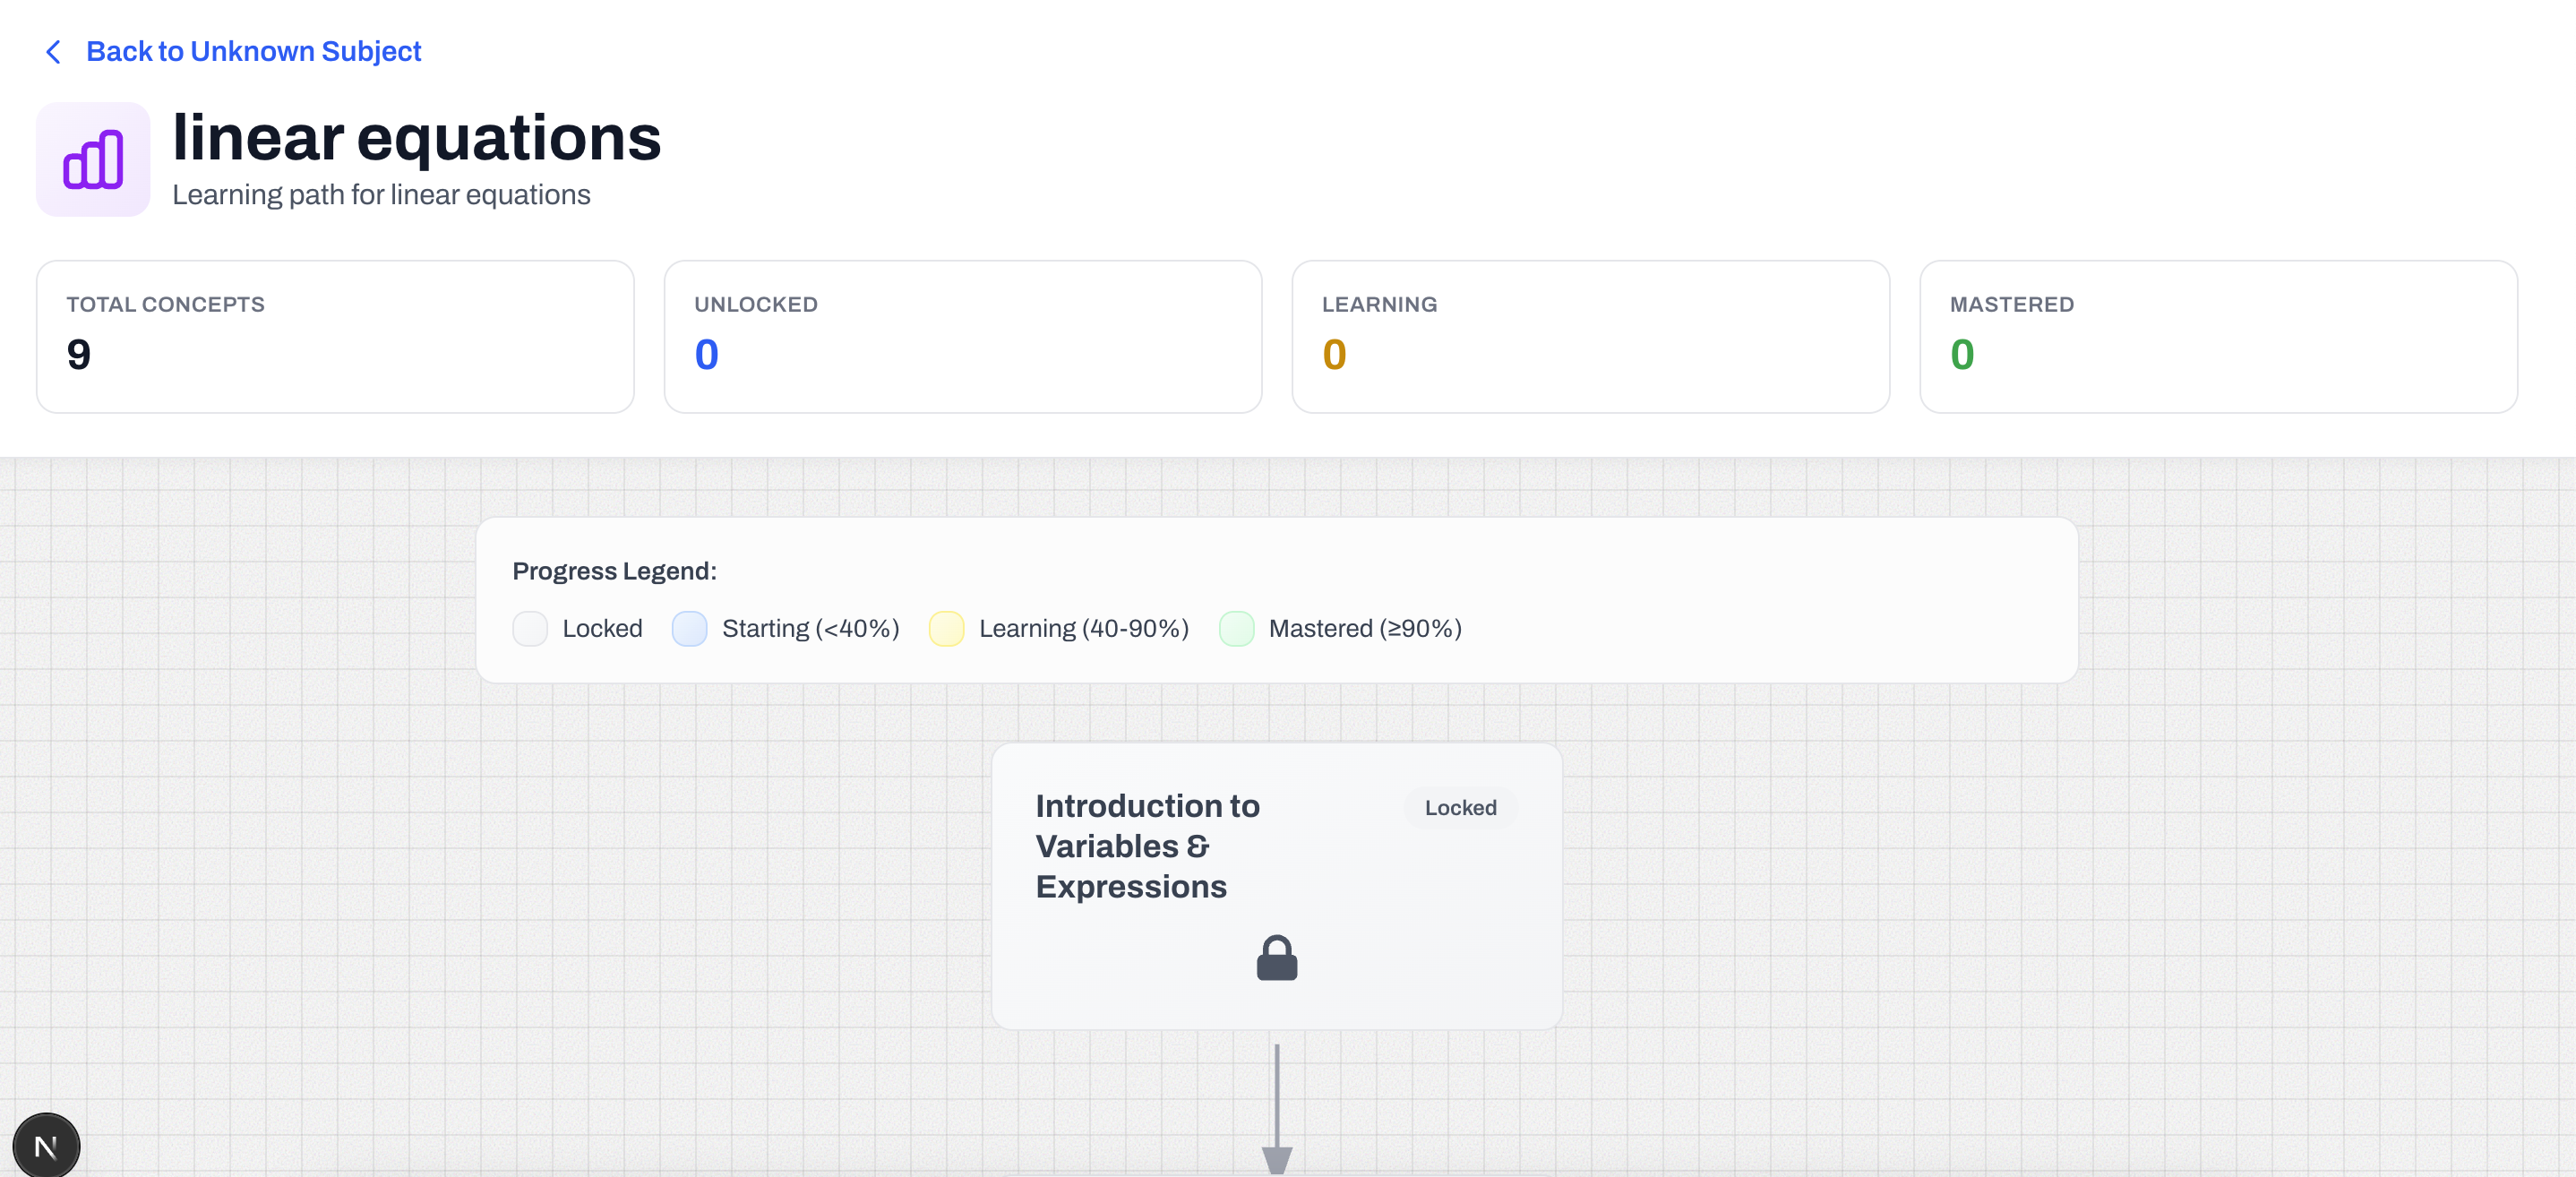The height and width of the screenshot is (1177, 2576).
Task: Click the purple bar chart icon
Action: 93,160
